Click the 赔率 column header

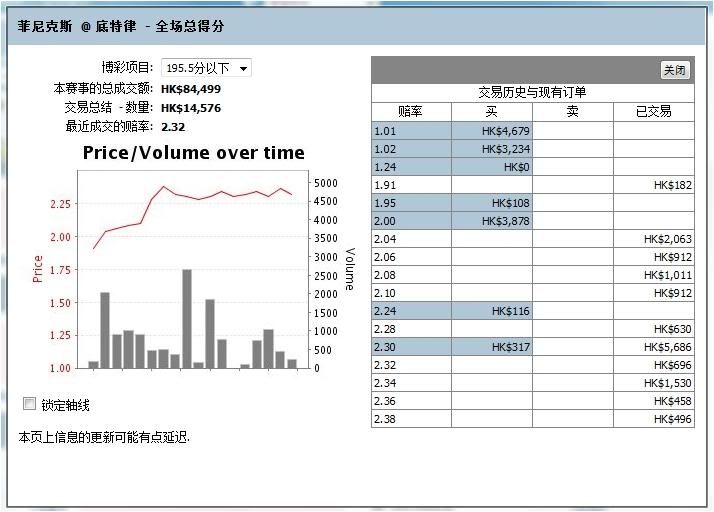pyautogui.click(x=410, y=112)
